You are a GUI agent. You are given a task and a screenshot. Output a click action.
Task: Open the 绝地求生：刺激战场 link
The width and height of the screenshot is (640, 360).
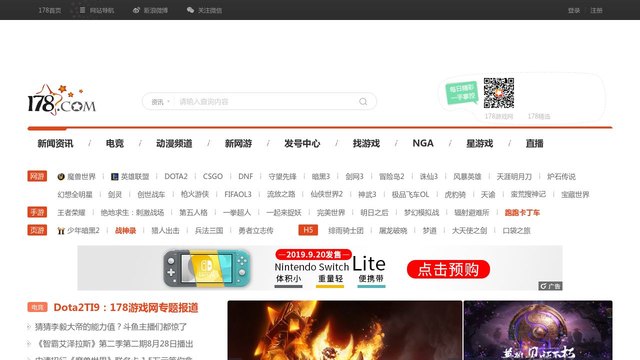(132, 212)
